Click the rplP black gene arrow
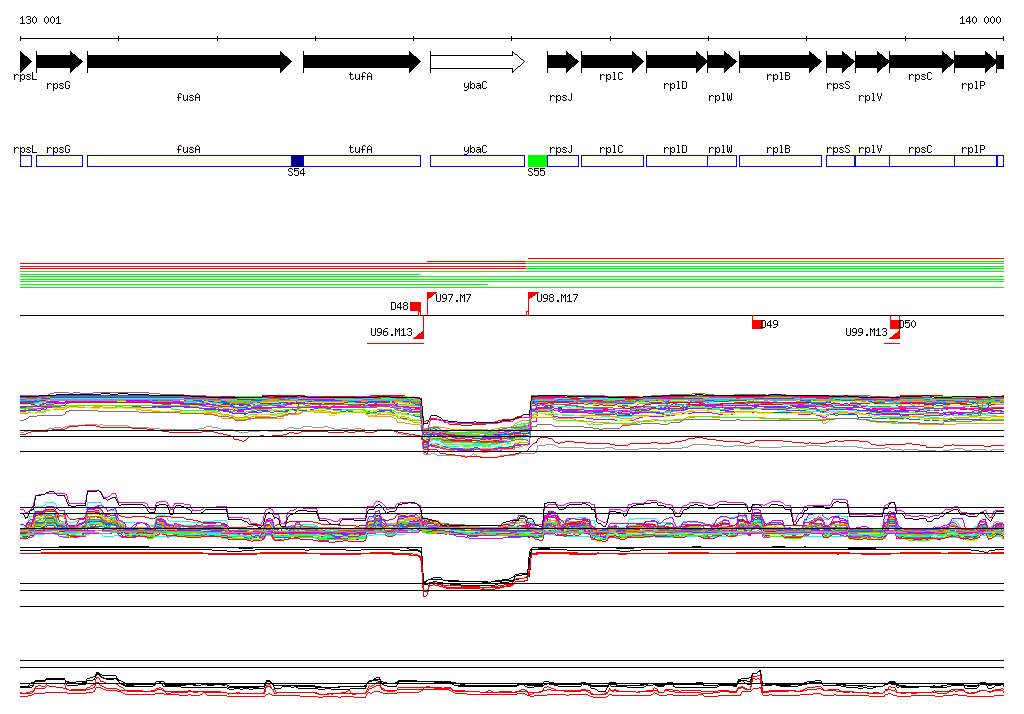 pyautogui.click(x=976, y=62)
